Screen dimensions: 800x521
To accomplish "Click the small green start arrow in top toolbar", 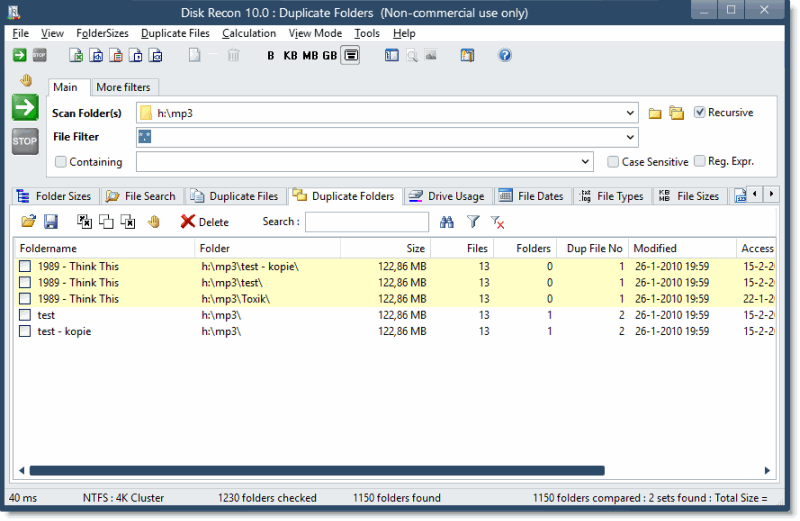I will pos(19,55).
